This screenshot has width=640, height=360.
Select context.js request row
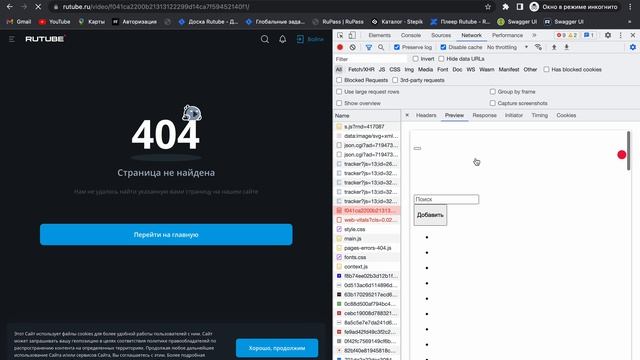pos(367,267)
